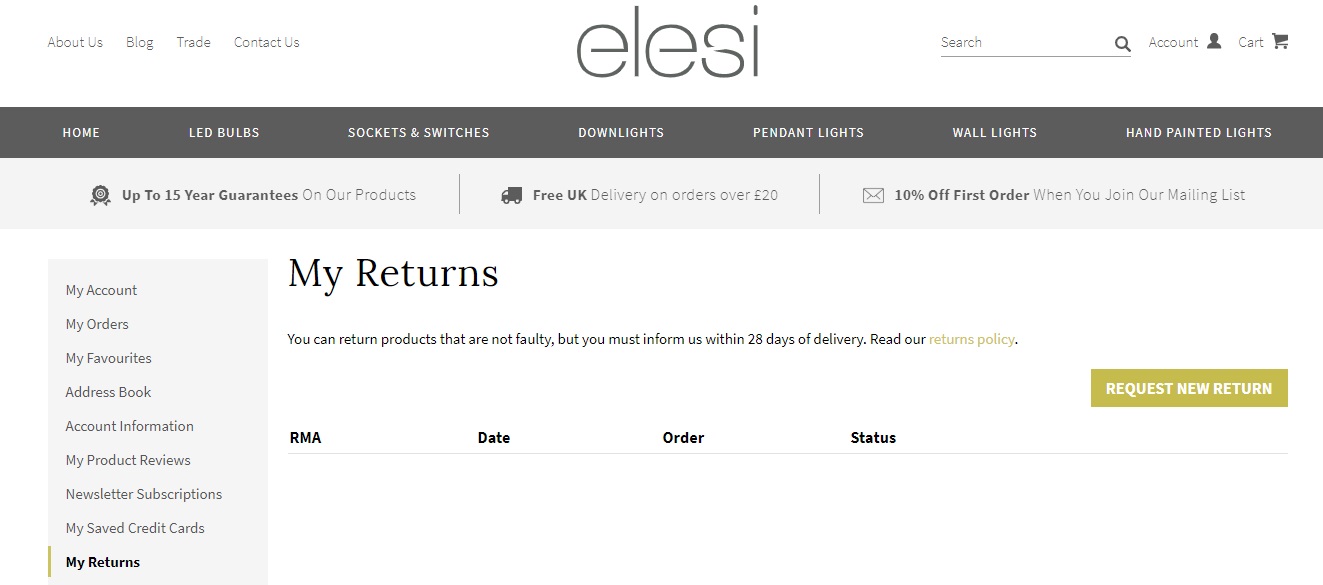Open My Orders in sidebar
The height and width of the screenshot is (585, 1323).
point(97,324)
